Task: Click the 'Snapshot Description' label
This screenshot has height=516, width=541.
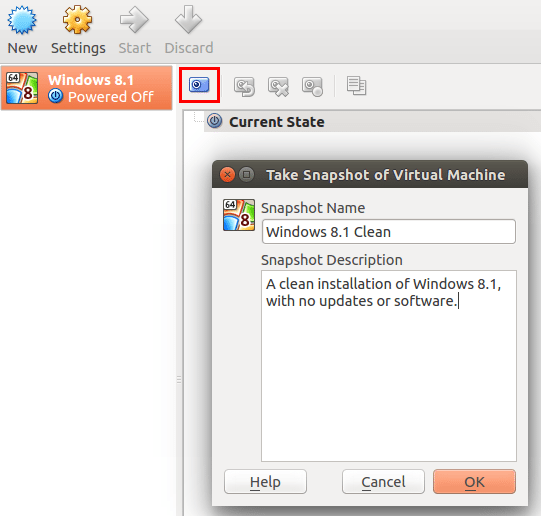Action: 332,260
